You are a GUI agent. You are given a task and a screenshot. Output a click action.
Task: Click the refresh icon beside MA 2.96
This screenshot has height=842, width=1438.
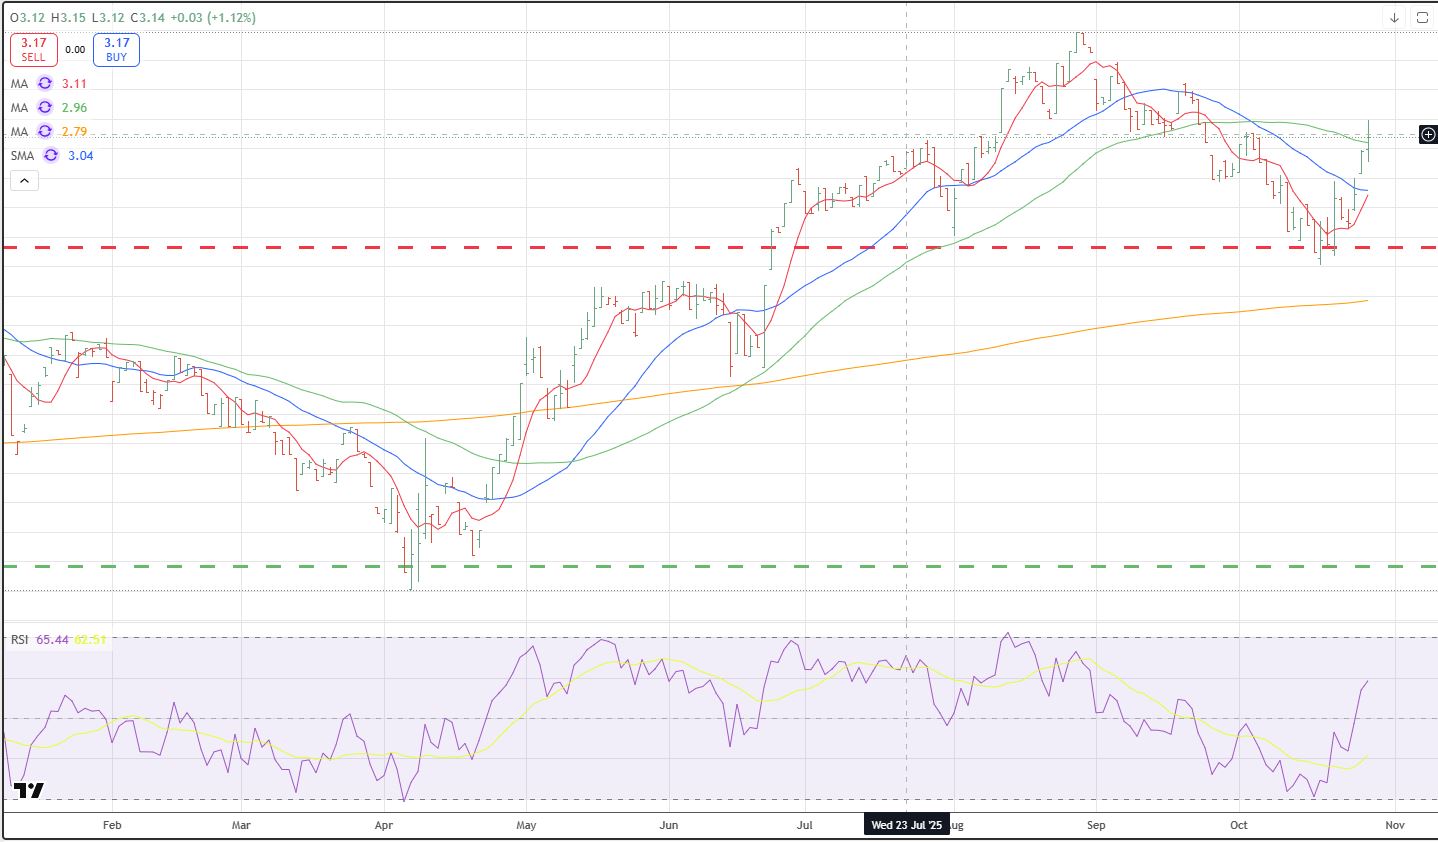pyautogui.click(x=45, y=108)
